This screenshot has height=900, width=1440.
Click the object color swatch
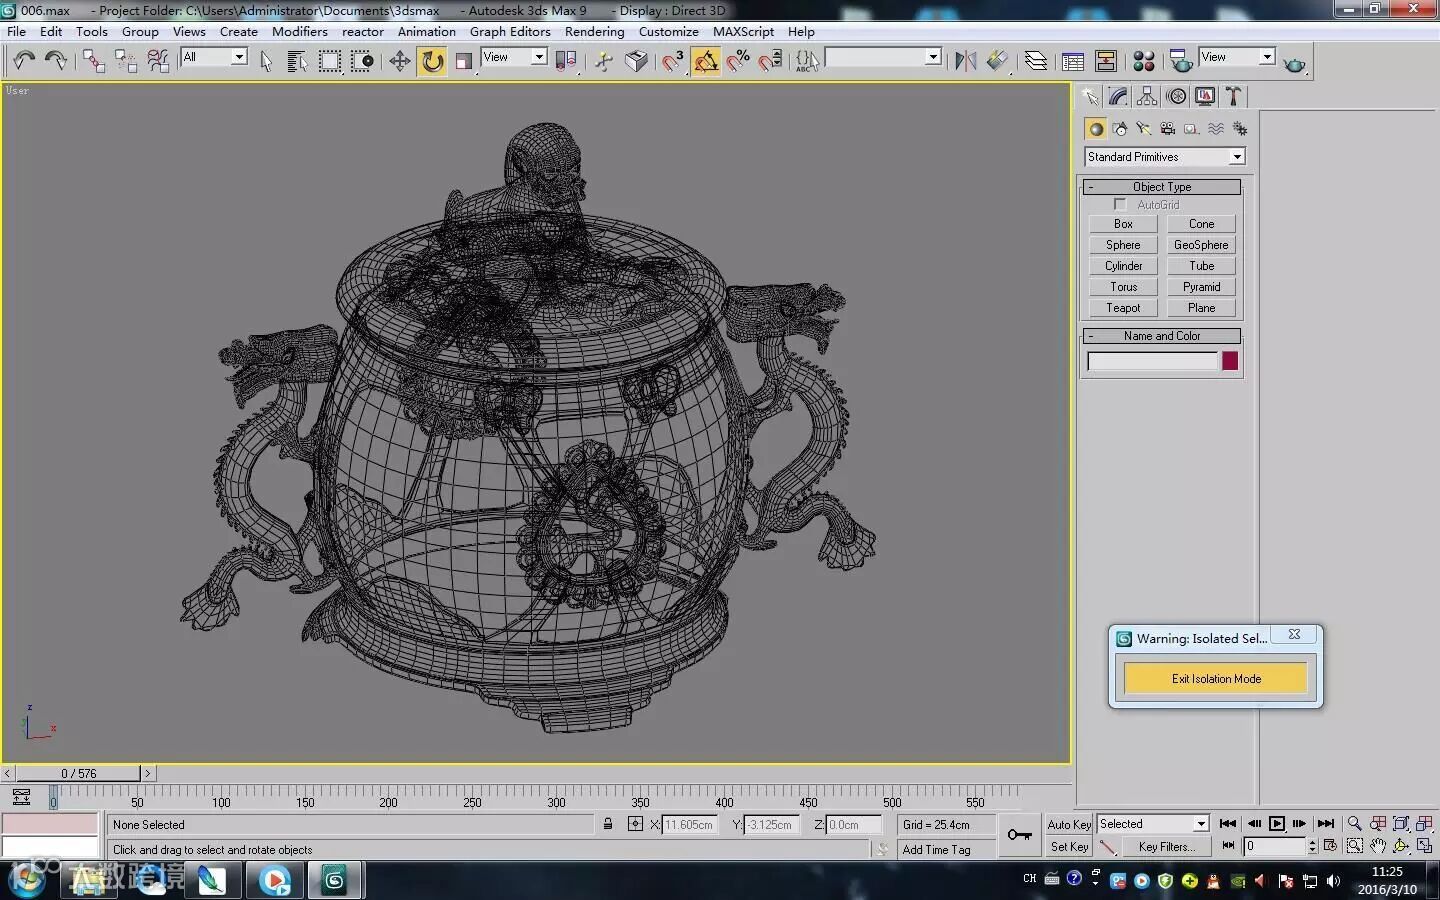coord(1230,361)
